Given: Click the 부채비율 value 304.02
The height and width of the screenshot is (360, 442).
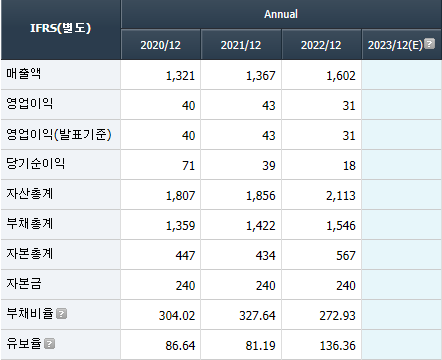Looking at the screenshot, I should (177, 316).
